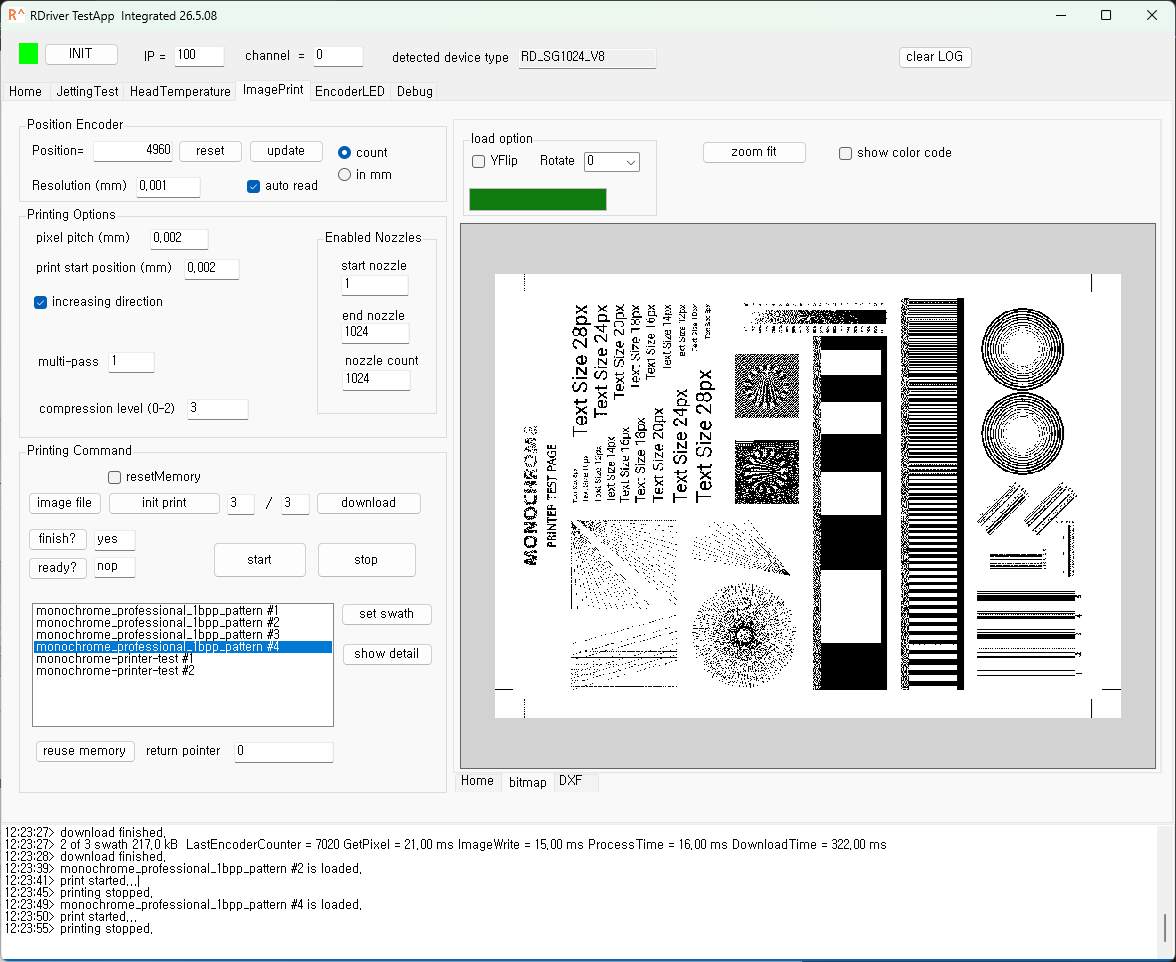
Task: Click the pixel pitch input field
Action: pyautogui.click(x=179, y=238)
